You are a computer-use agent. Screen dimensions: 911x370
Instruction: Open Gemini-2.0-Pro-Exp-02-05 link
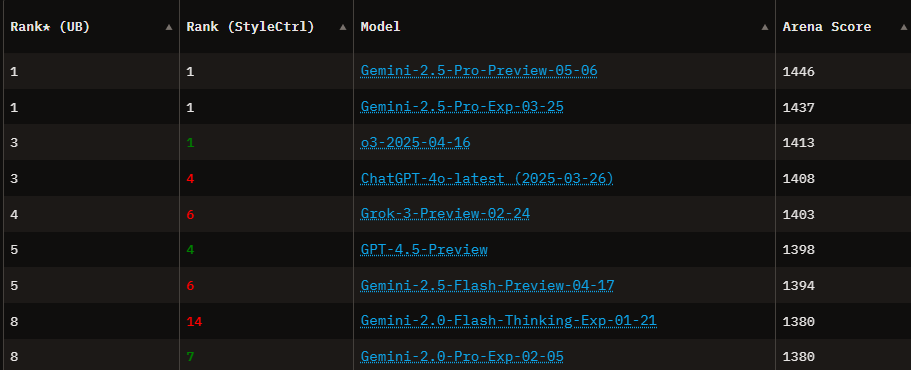462,357
